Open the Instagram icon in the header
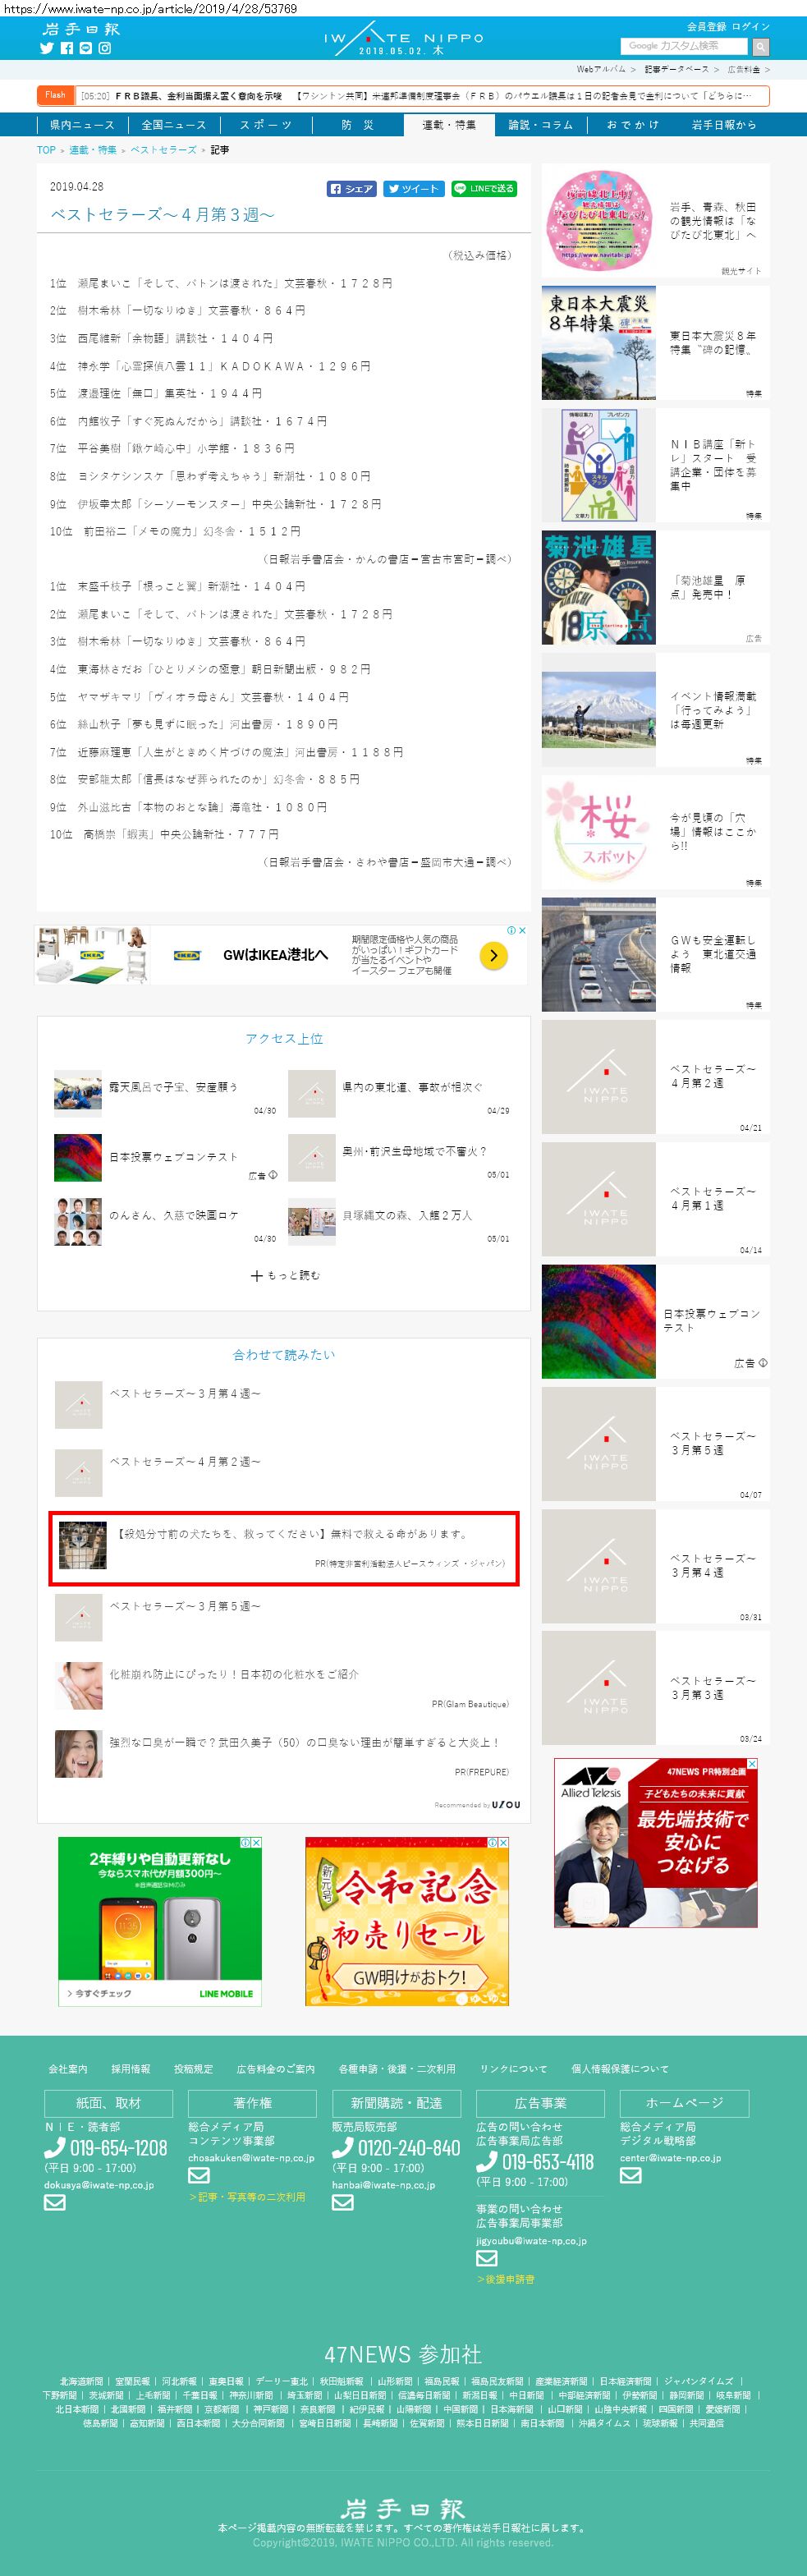 pos(105,48)
